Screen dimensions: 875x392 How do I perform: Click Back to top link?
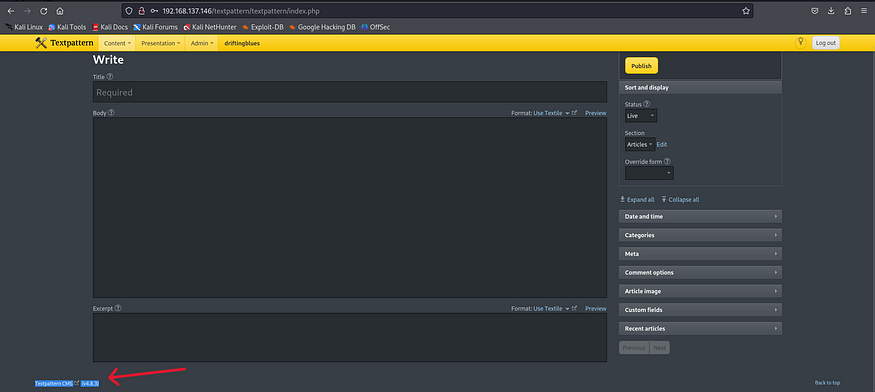827,383
